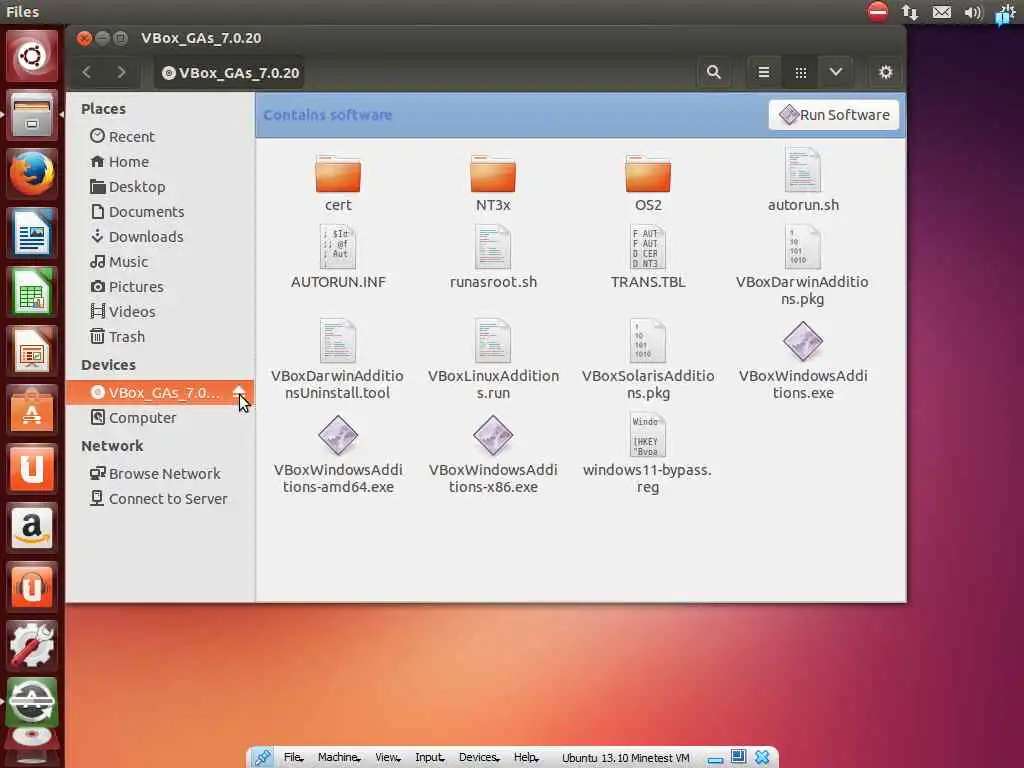Click the red error notification indicator

point(877,11)
